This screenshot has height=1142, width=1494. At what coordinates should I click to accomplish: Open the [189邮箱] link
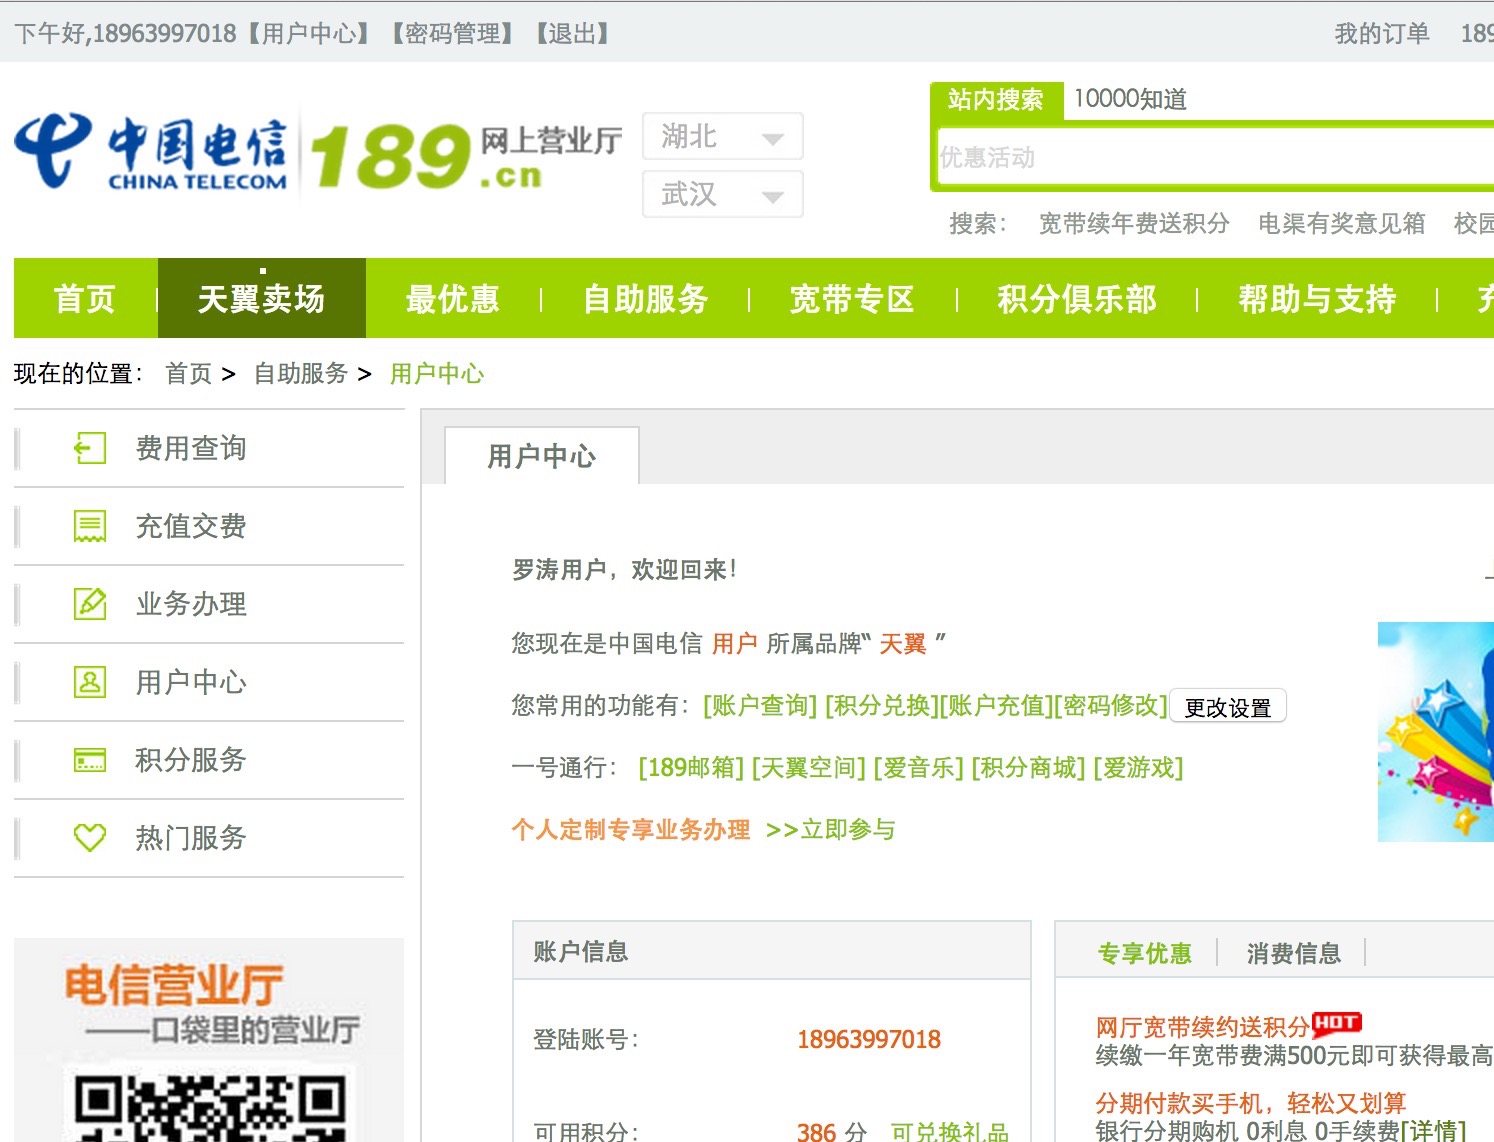[x=691, y=768]
